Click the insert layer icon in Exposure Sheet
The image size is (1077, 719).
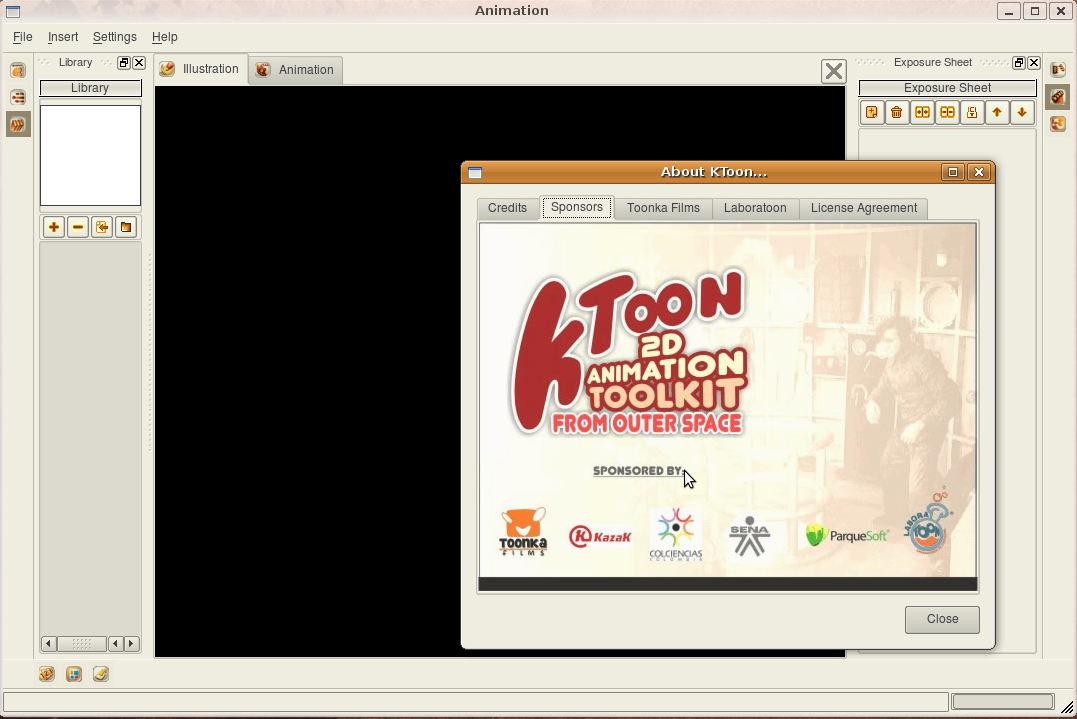point(872,113)
